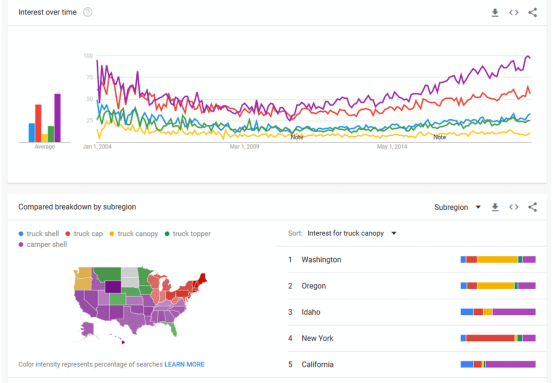Viewport: 553px width, 383px height.
Task: Download the subregion breakdown data
Action: pos(495,207)
